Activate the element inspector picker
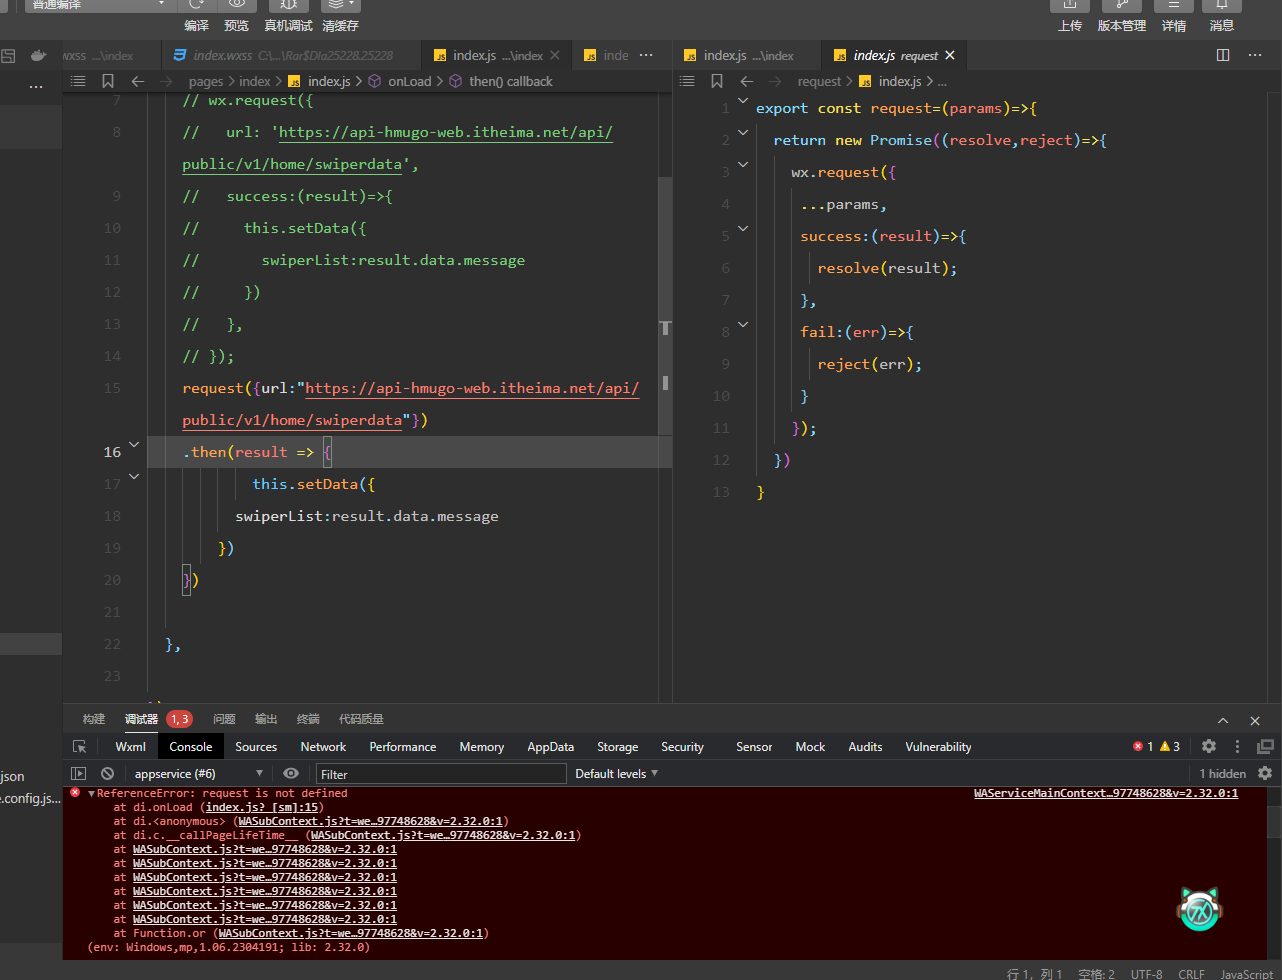Image resolution: width=1282 pixels, height=980 pixels. coord(80,747)
